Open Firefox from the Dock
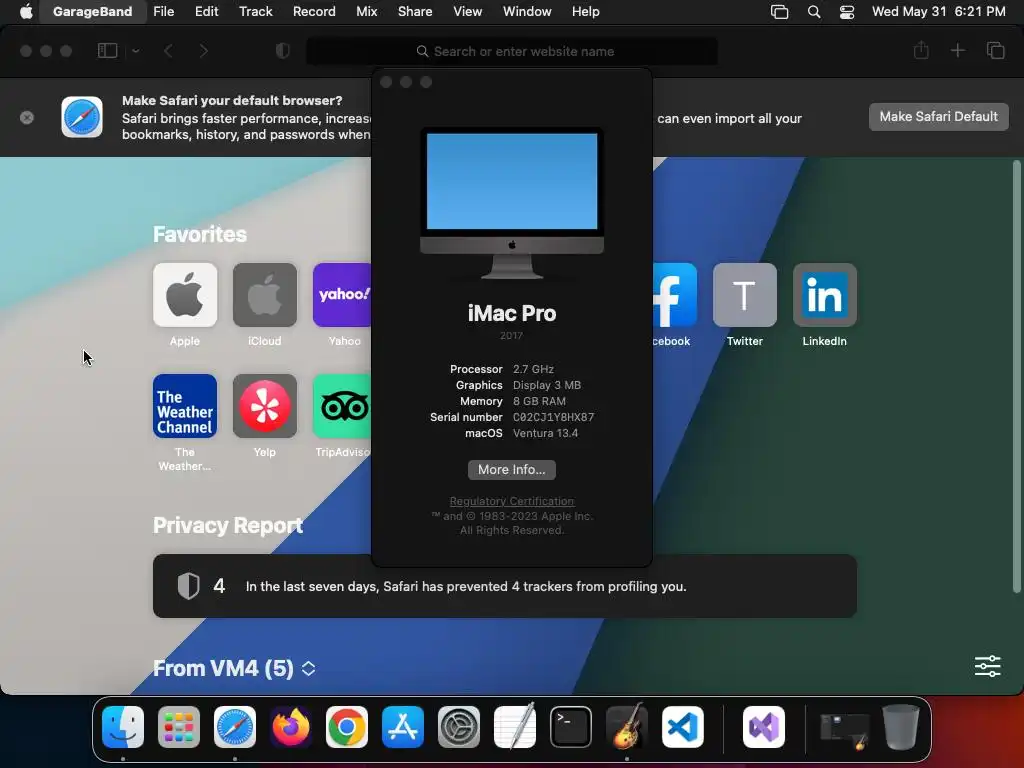 [291, 727]
